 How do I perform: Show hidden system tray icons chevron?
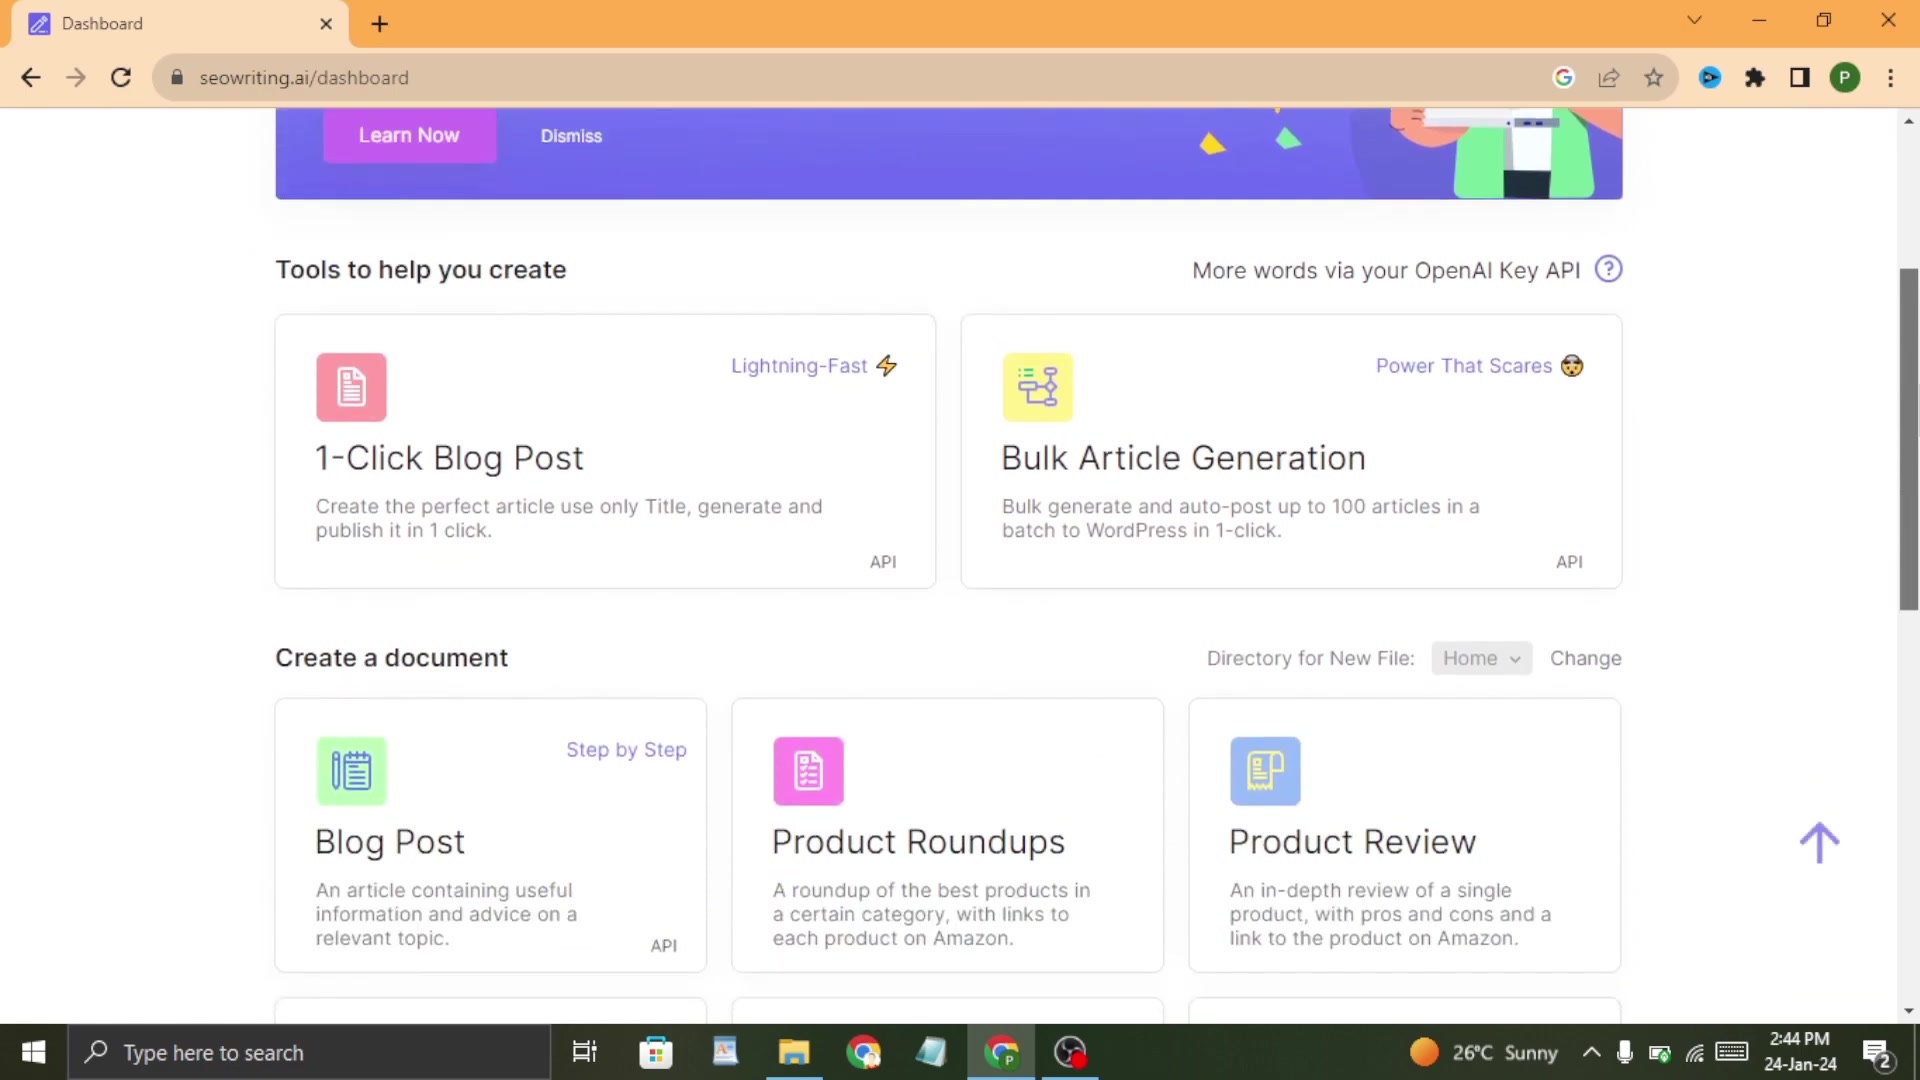point(1591,1052)
